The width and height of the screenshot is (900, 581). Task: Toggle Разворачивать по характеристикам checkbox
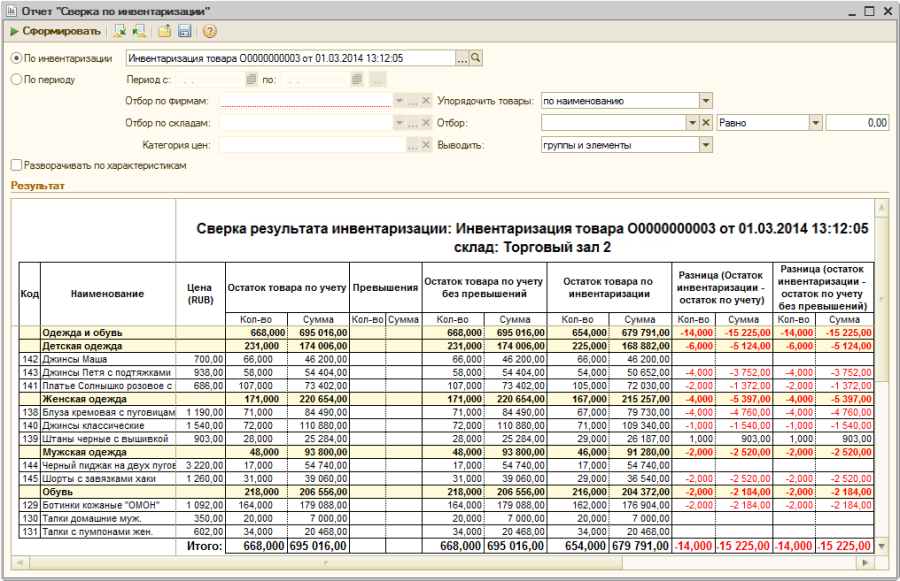[x=17, y=165]
